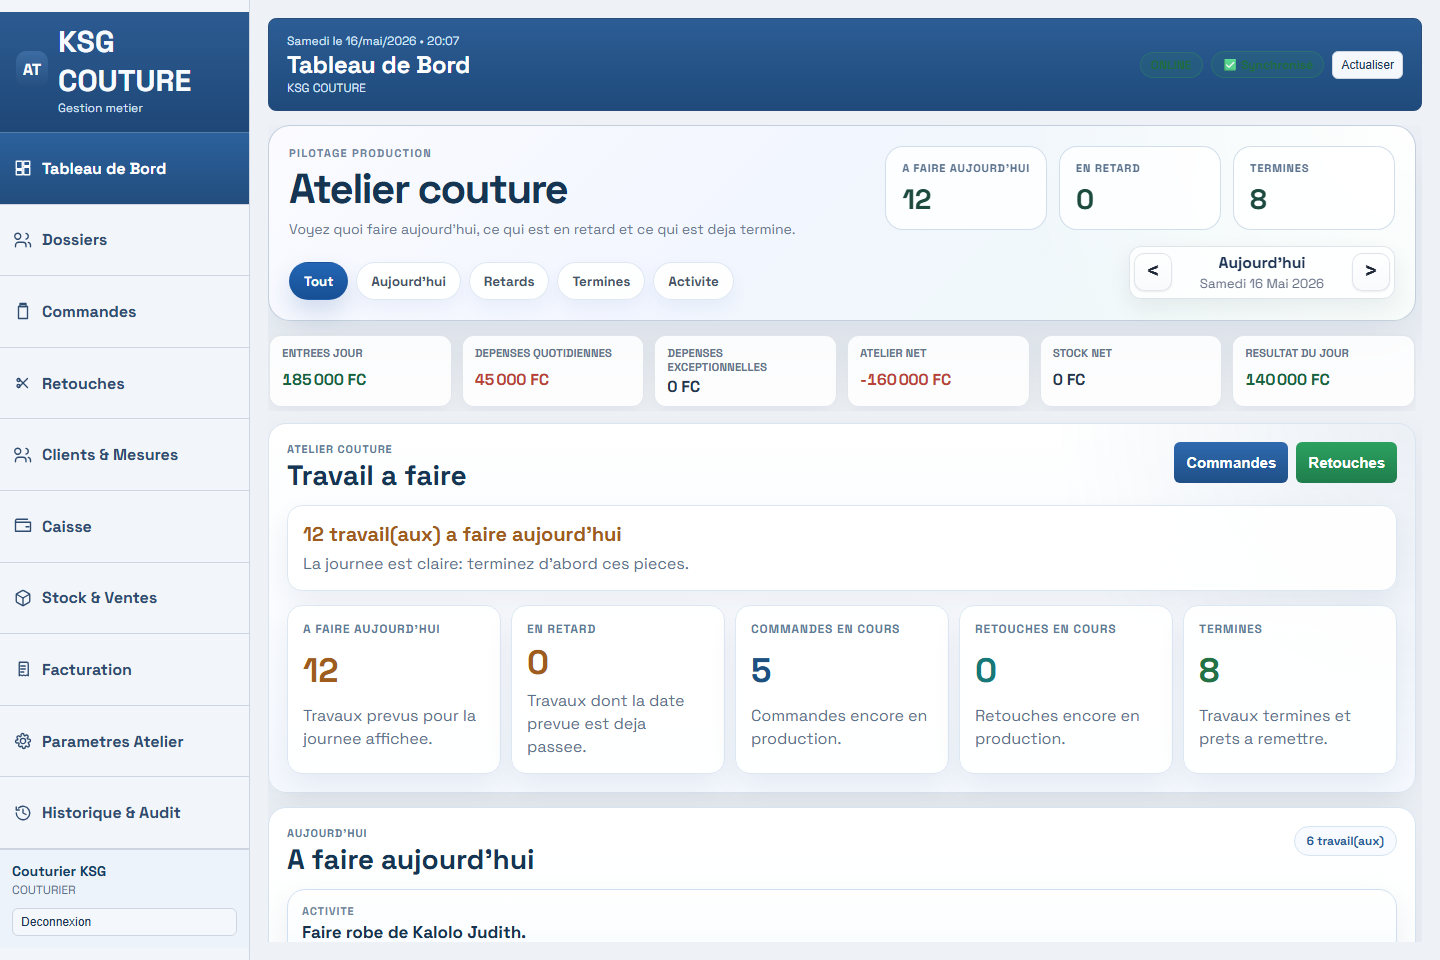Go to Commandes in sidebar

pos(124,312)
